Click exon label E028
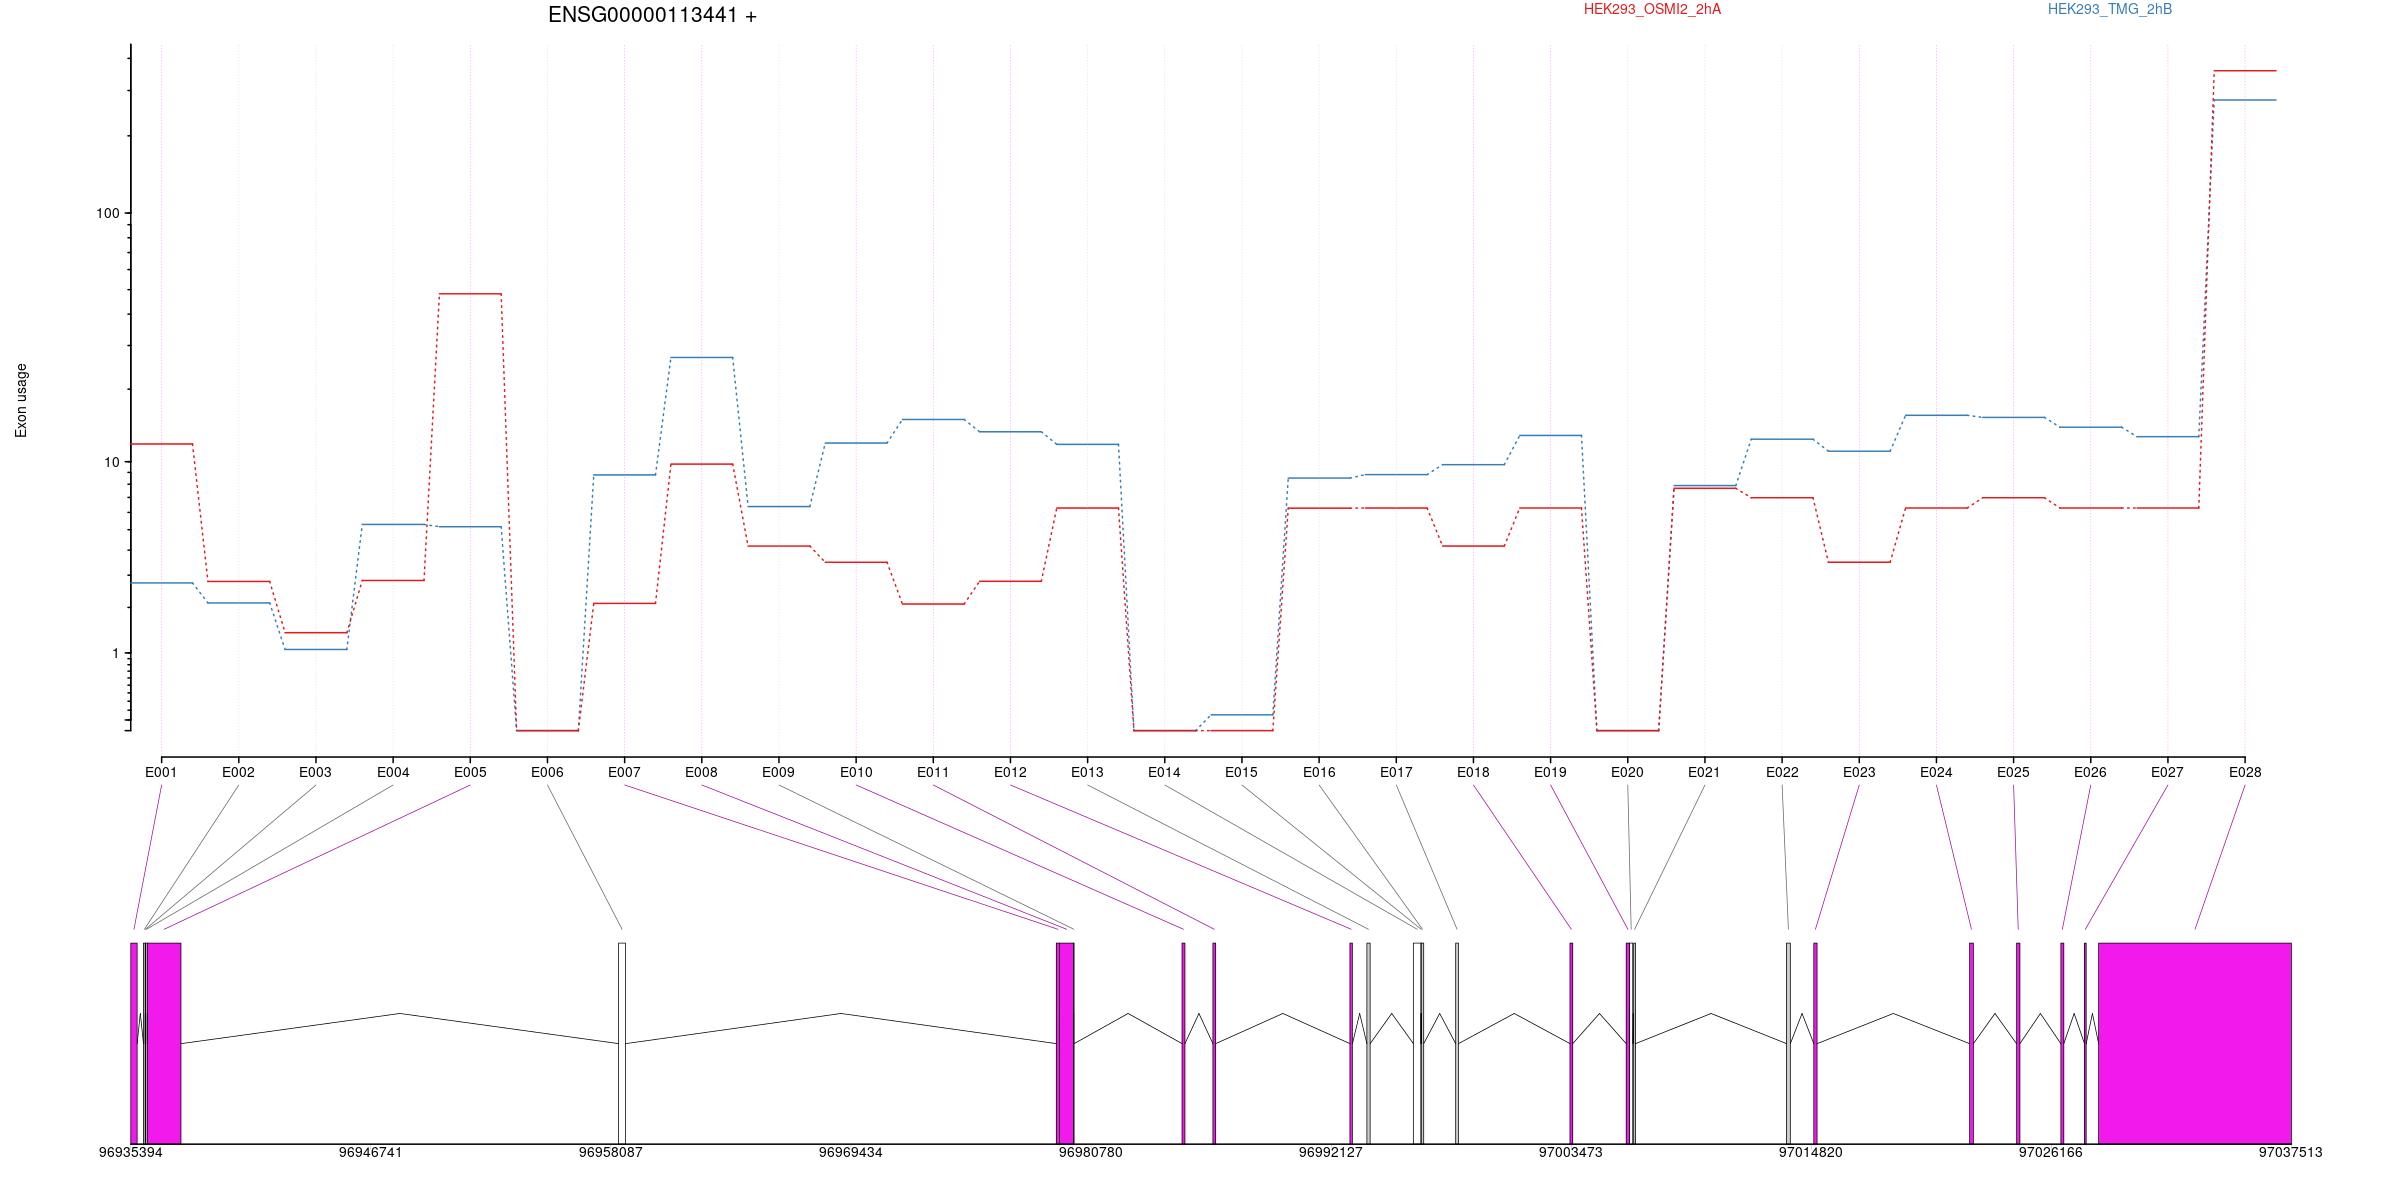The image size is (2400, 1200). pos(2245,772)
